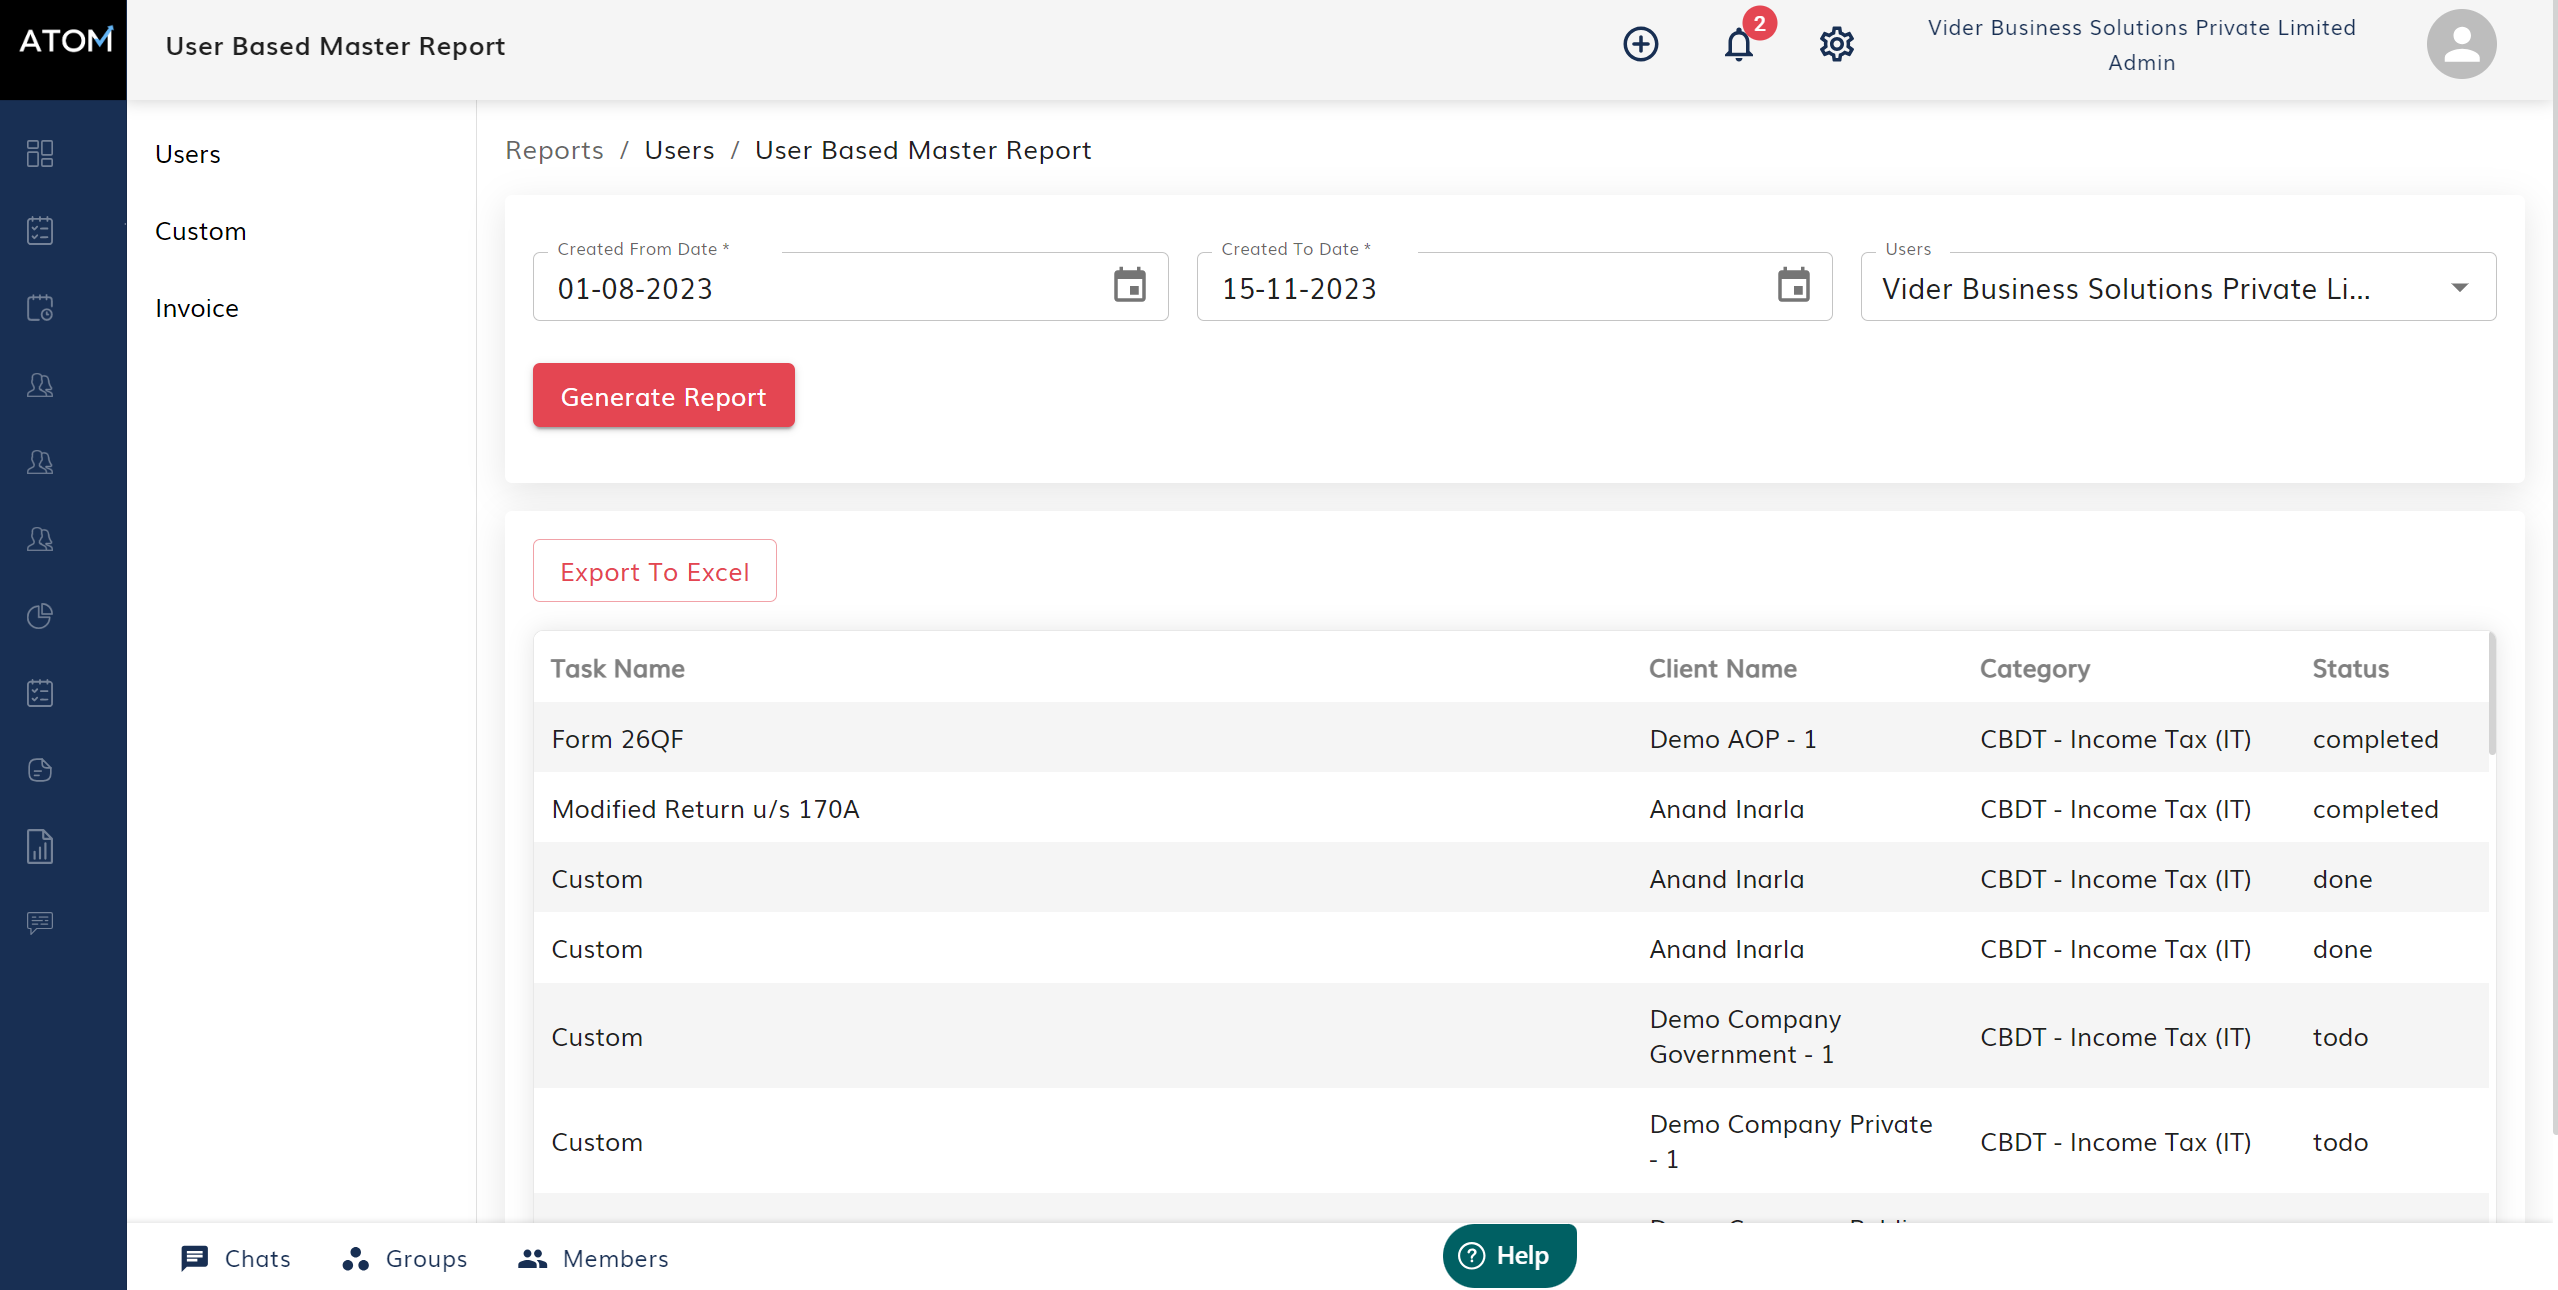Click the green Help button

click(1508, 1255)
